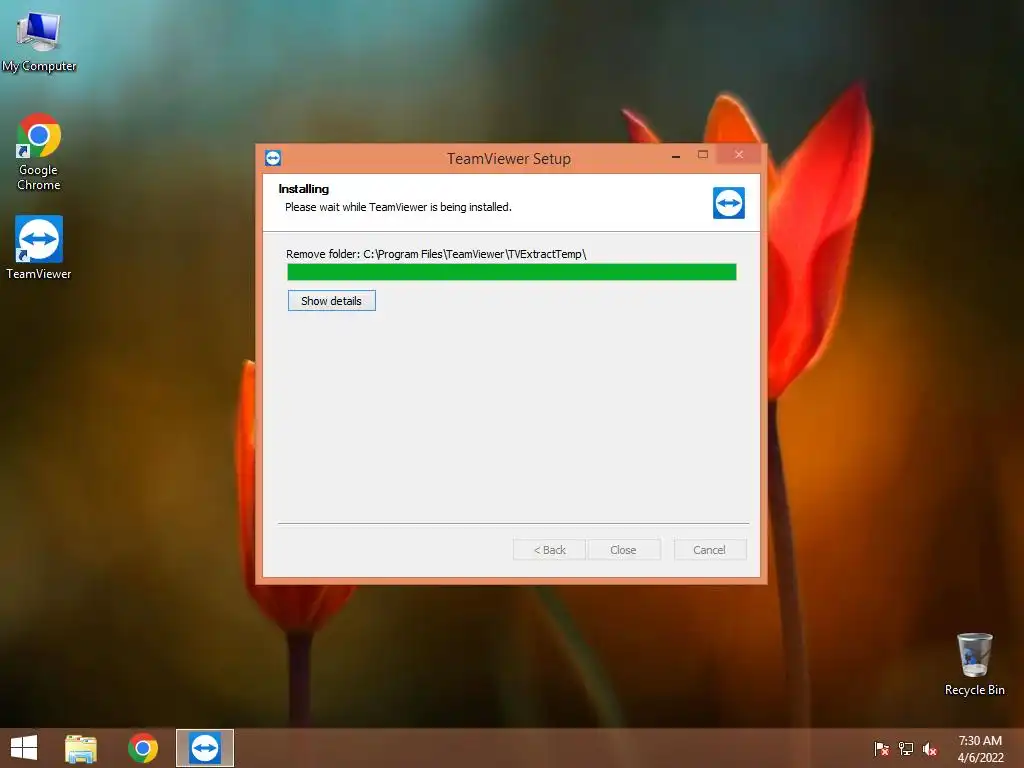Click the TeamViewer logo in the installer header
1024x768 pixels.
point(729,202)
